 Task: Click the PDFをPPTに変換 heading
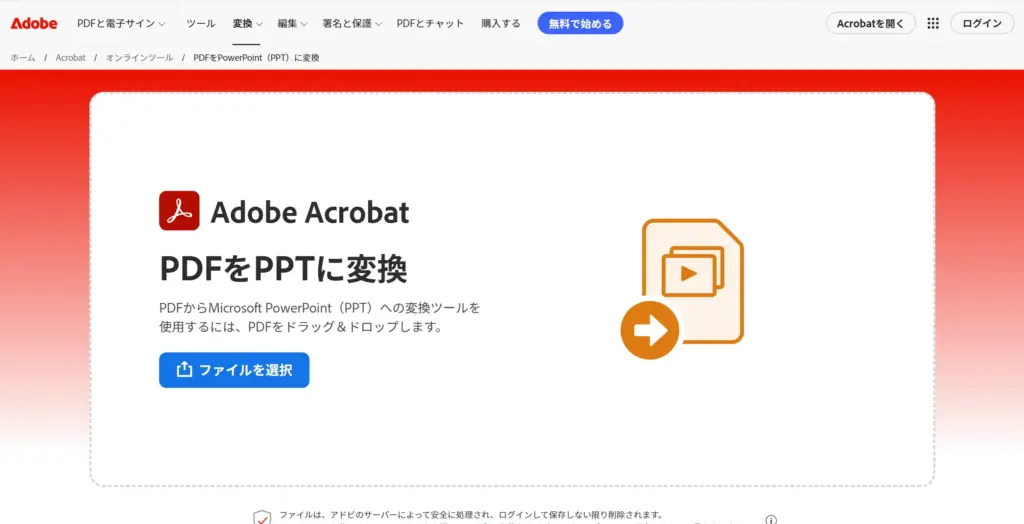click(x=283, y=269)
